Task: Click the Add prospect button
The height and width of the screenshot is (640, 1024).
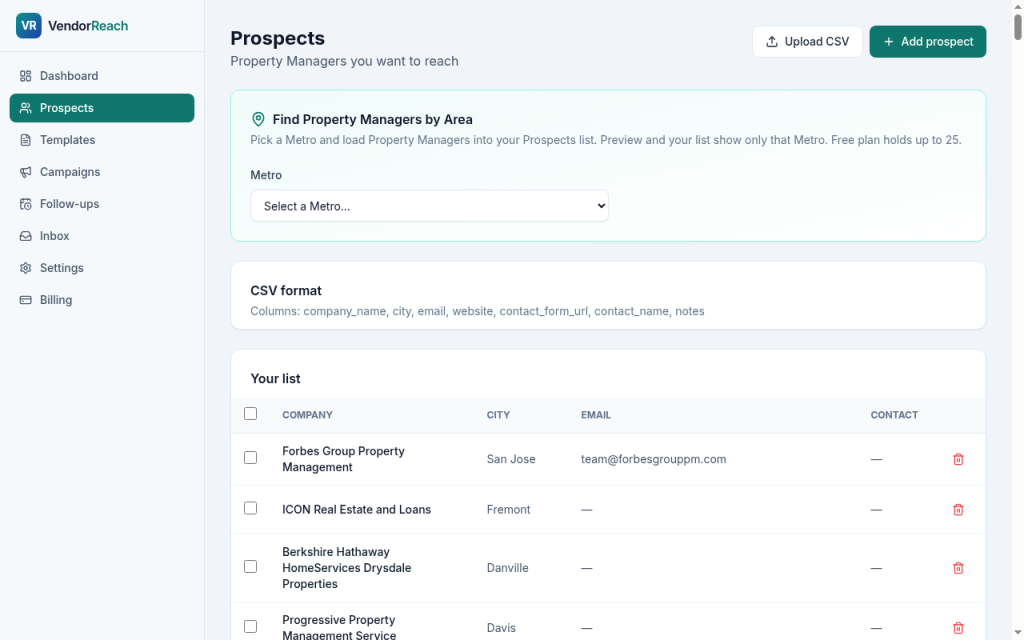Action: point(927,41)
